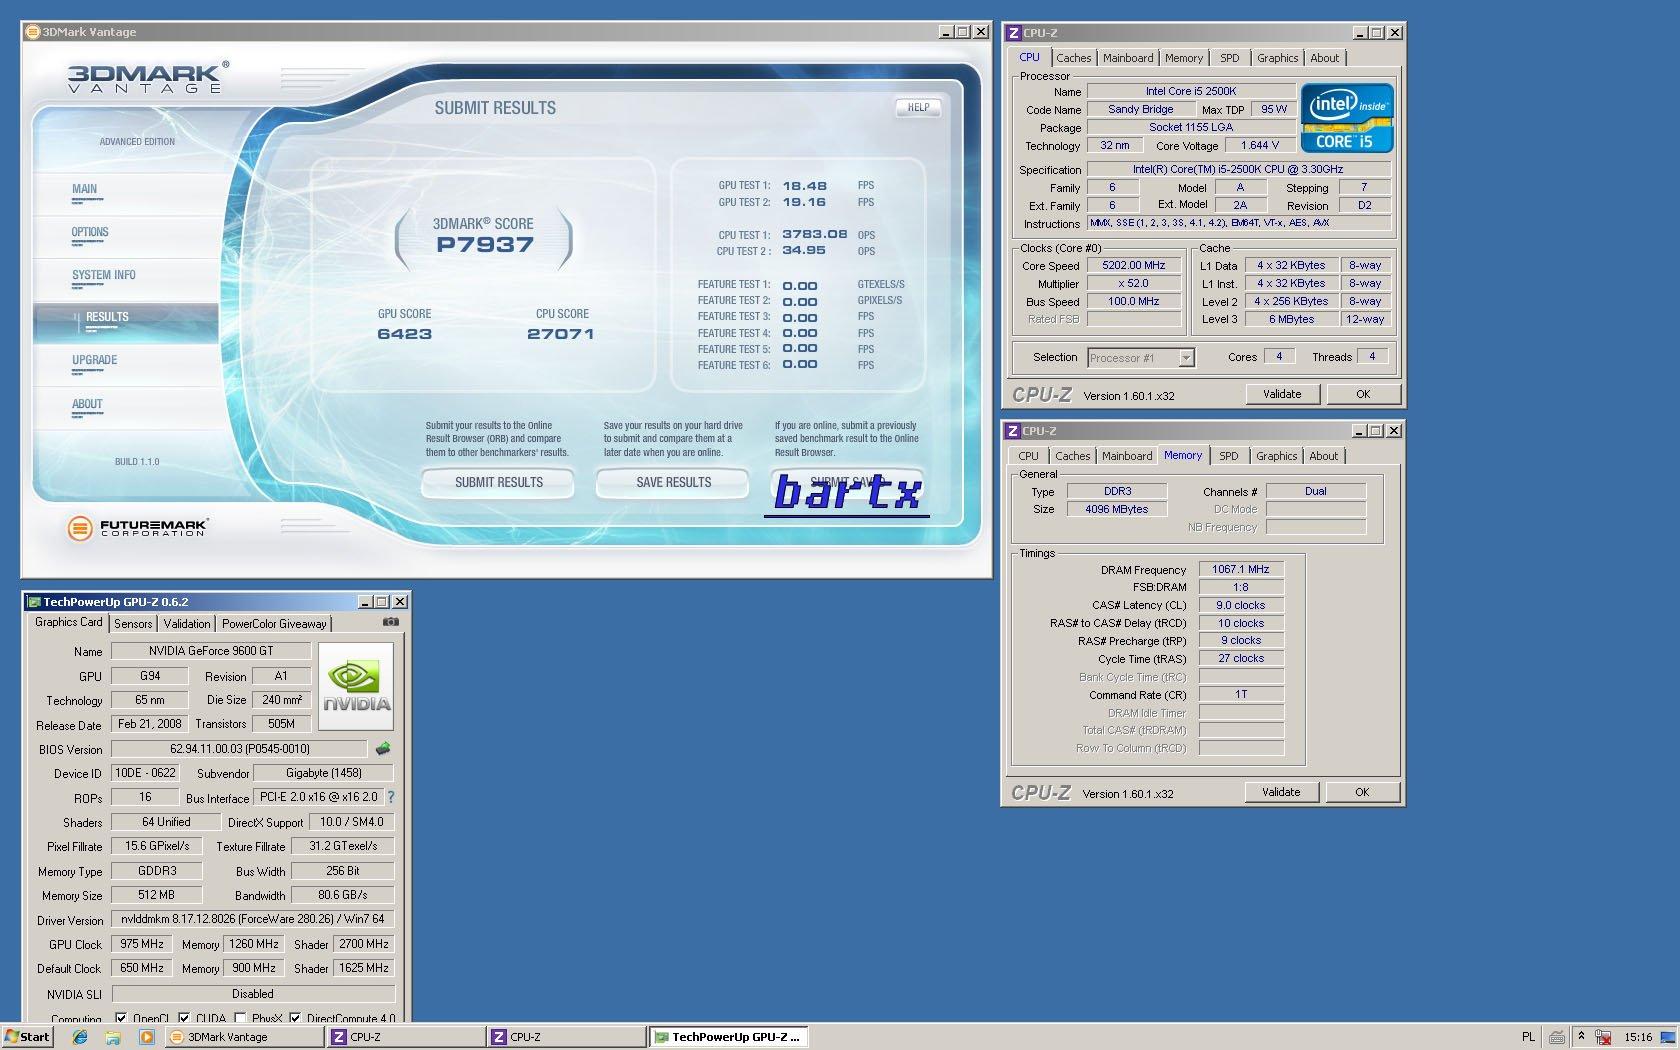Switch to 3DMark Vantage taskbar button

243,1037
